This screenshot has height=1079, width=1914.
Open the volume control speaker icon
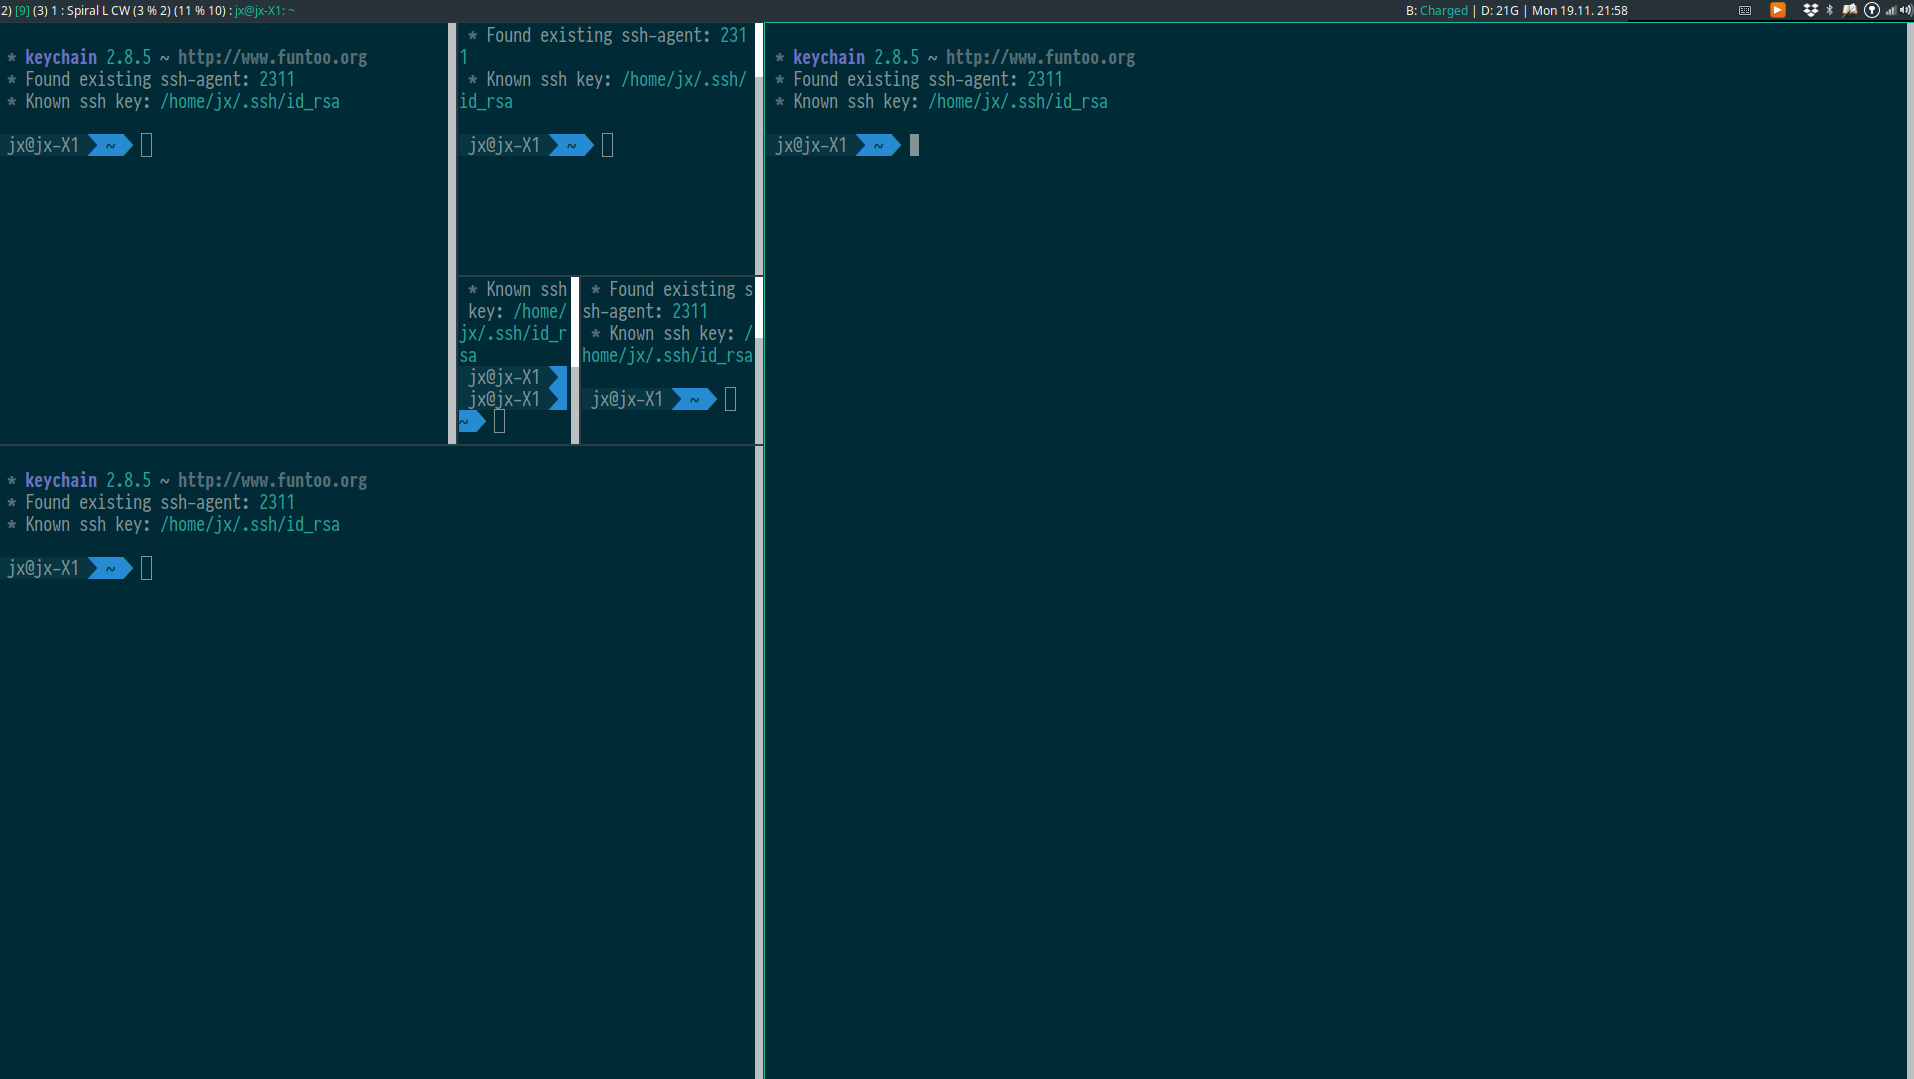click(x=1908, y=11)
